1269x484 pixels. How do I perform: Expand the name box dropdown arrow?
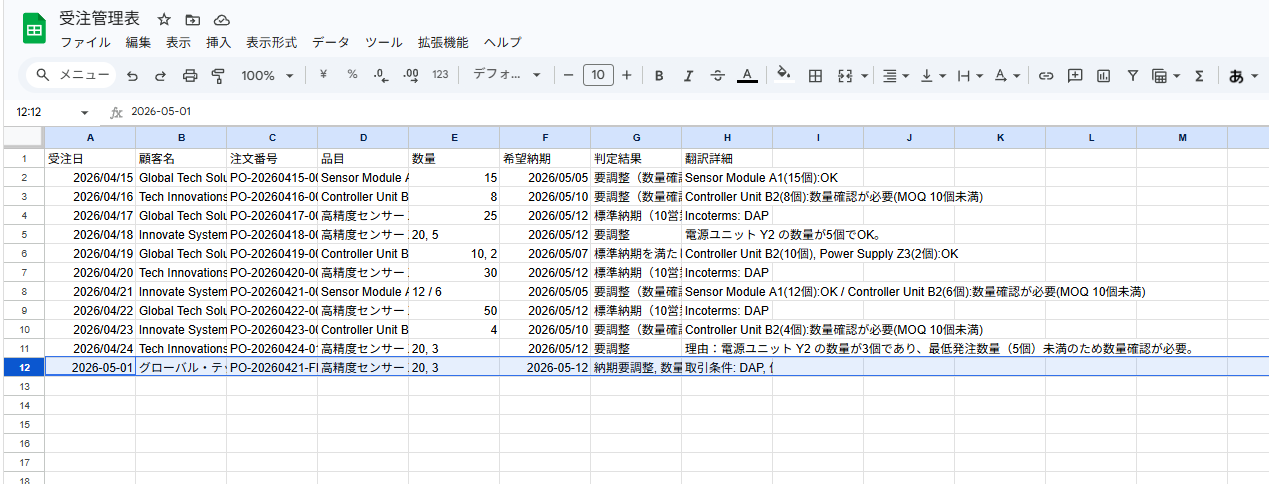[84, 113]
